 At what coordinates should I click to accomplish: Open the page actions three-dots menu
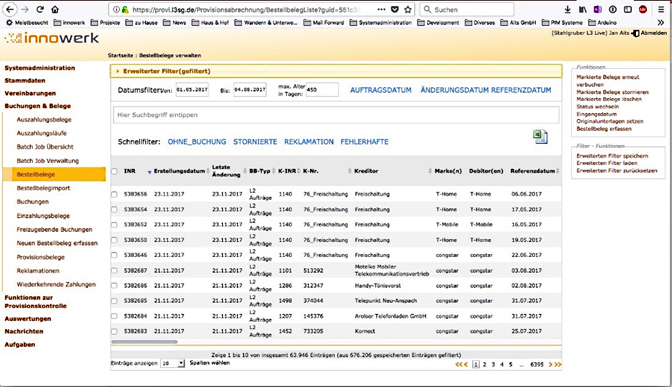pos(381,9)
